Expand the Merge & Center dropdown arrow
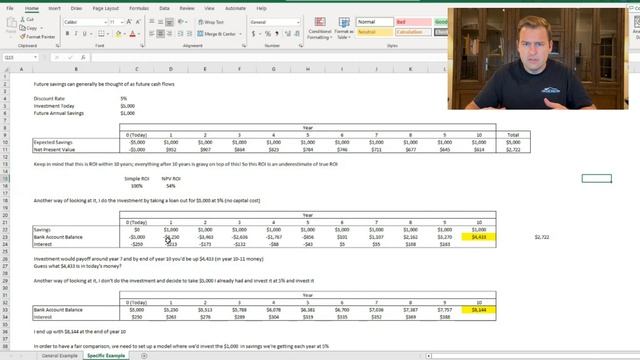The image size is (640, 360). pyautogui.click(x=240, y=34)
